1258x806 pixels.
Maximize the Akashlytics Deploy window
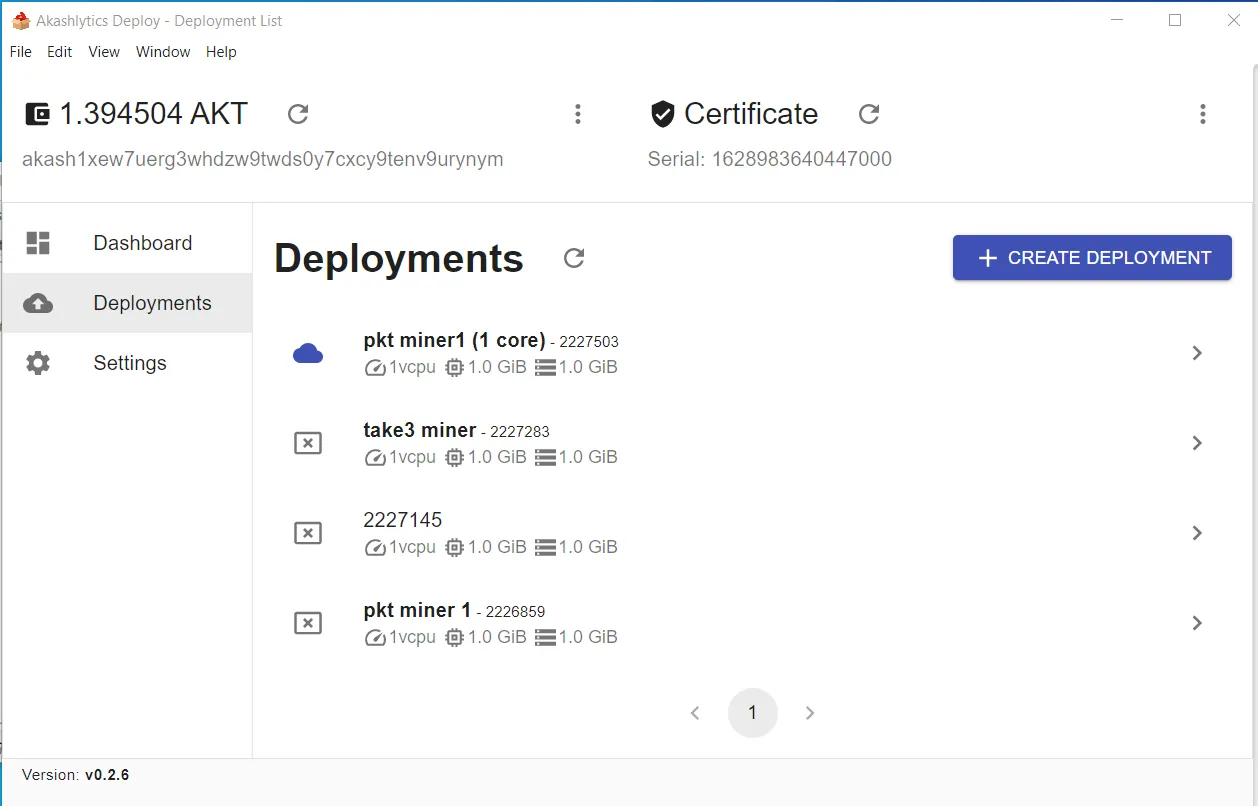click(x=1175, y=20)
